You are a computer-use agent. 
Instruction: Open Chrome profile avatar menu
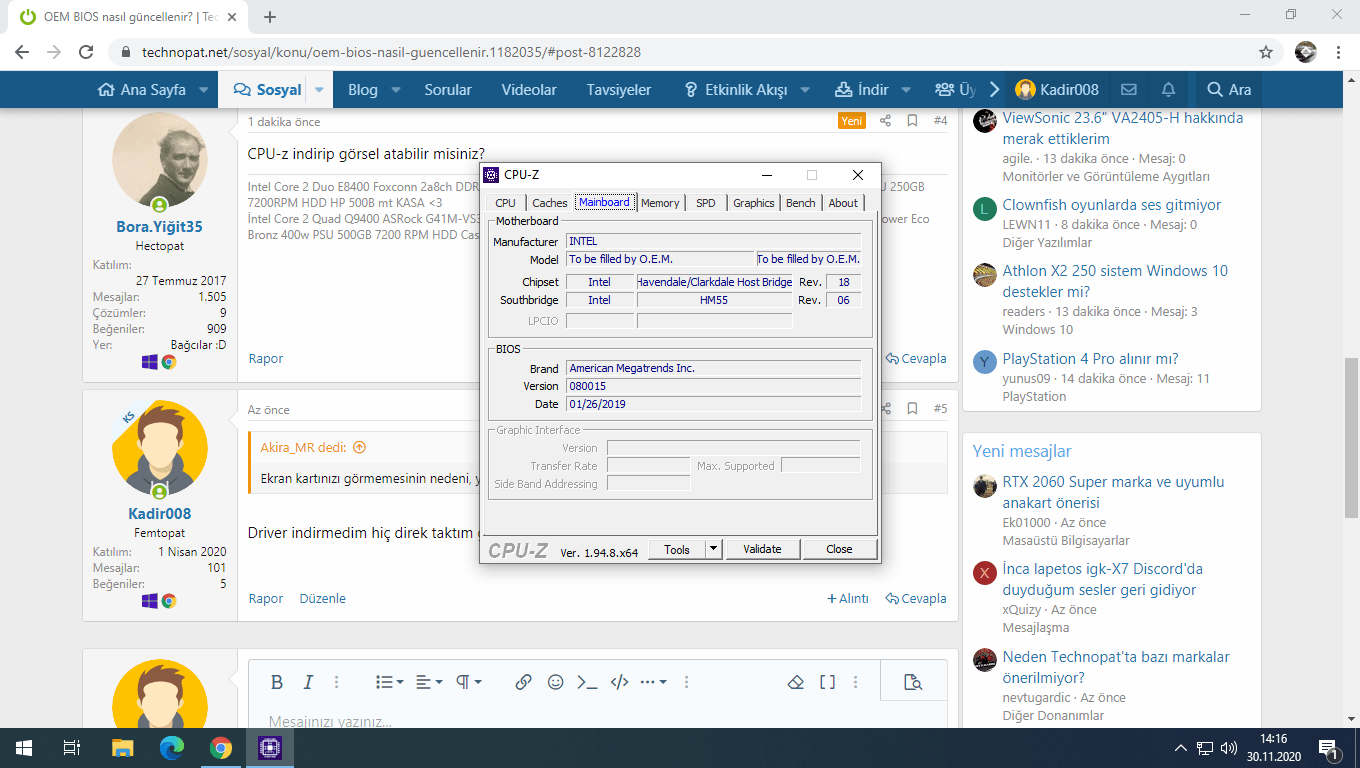point(1305,52)
